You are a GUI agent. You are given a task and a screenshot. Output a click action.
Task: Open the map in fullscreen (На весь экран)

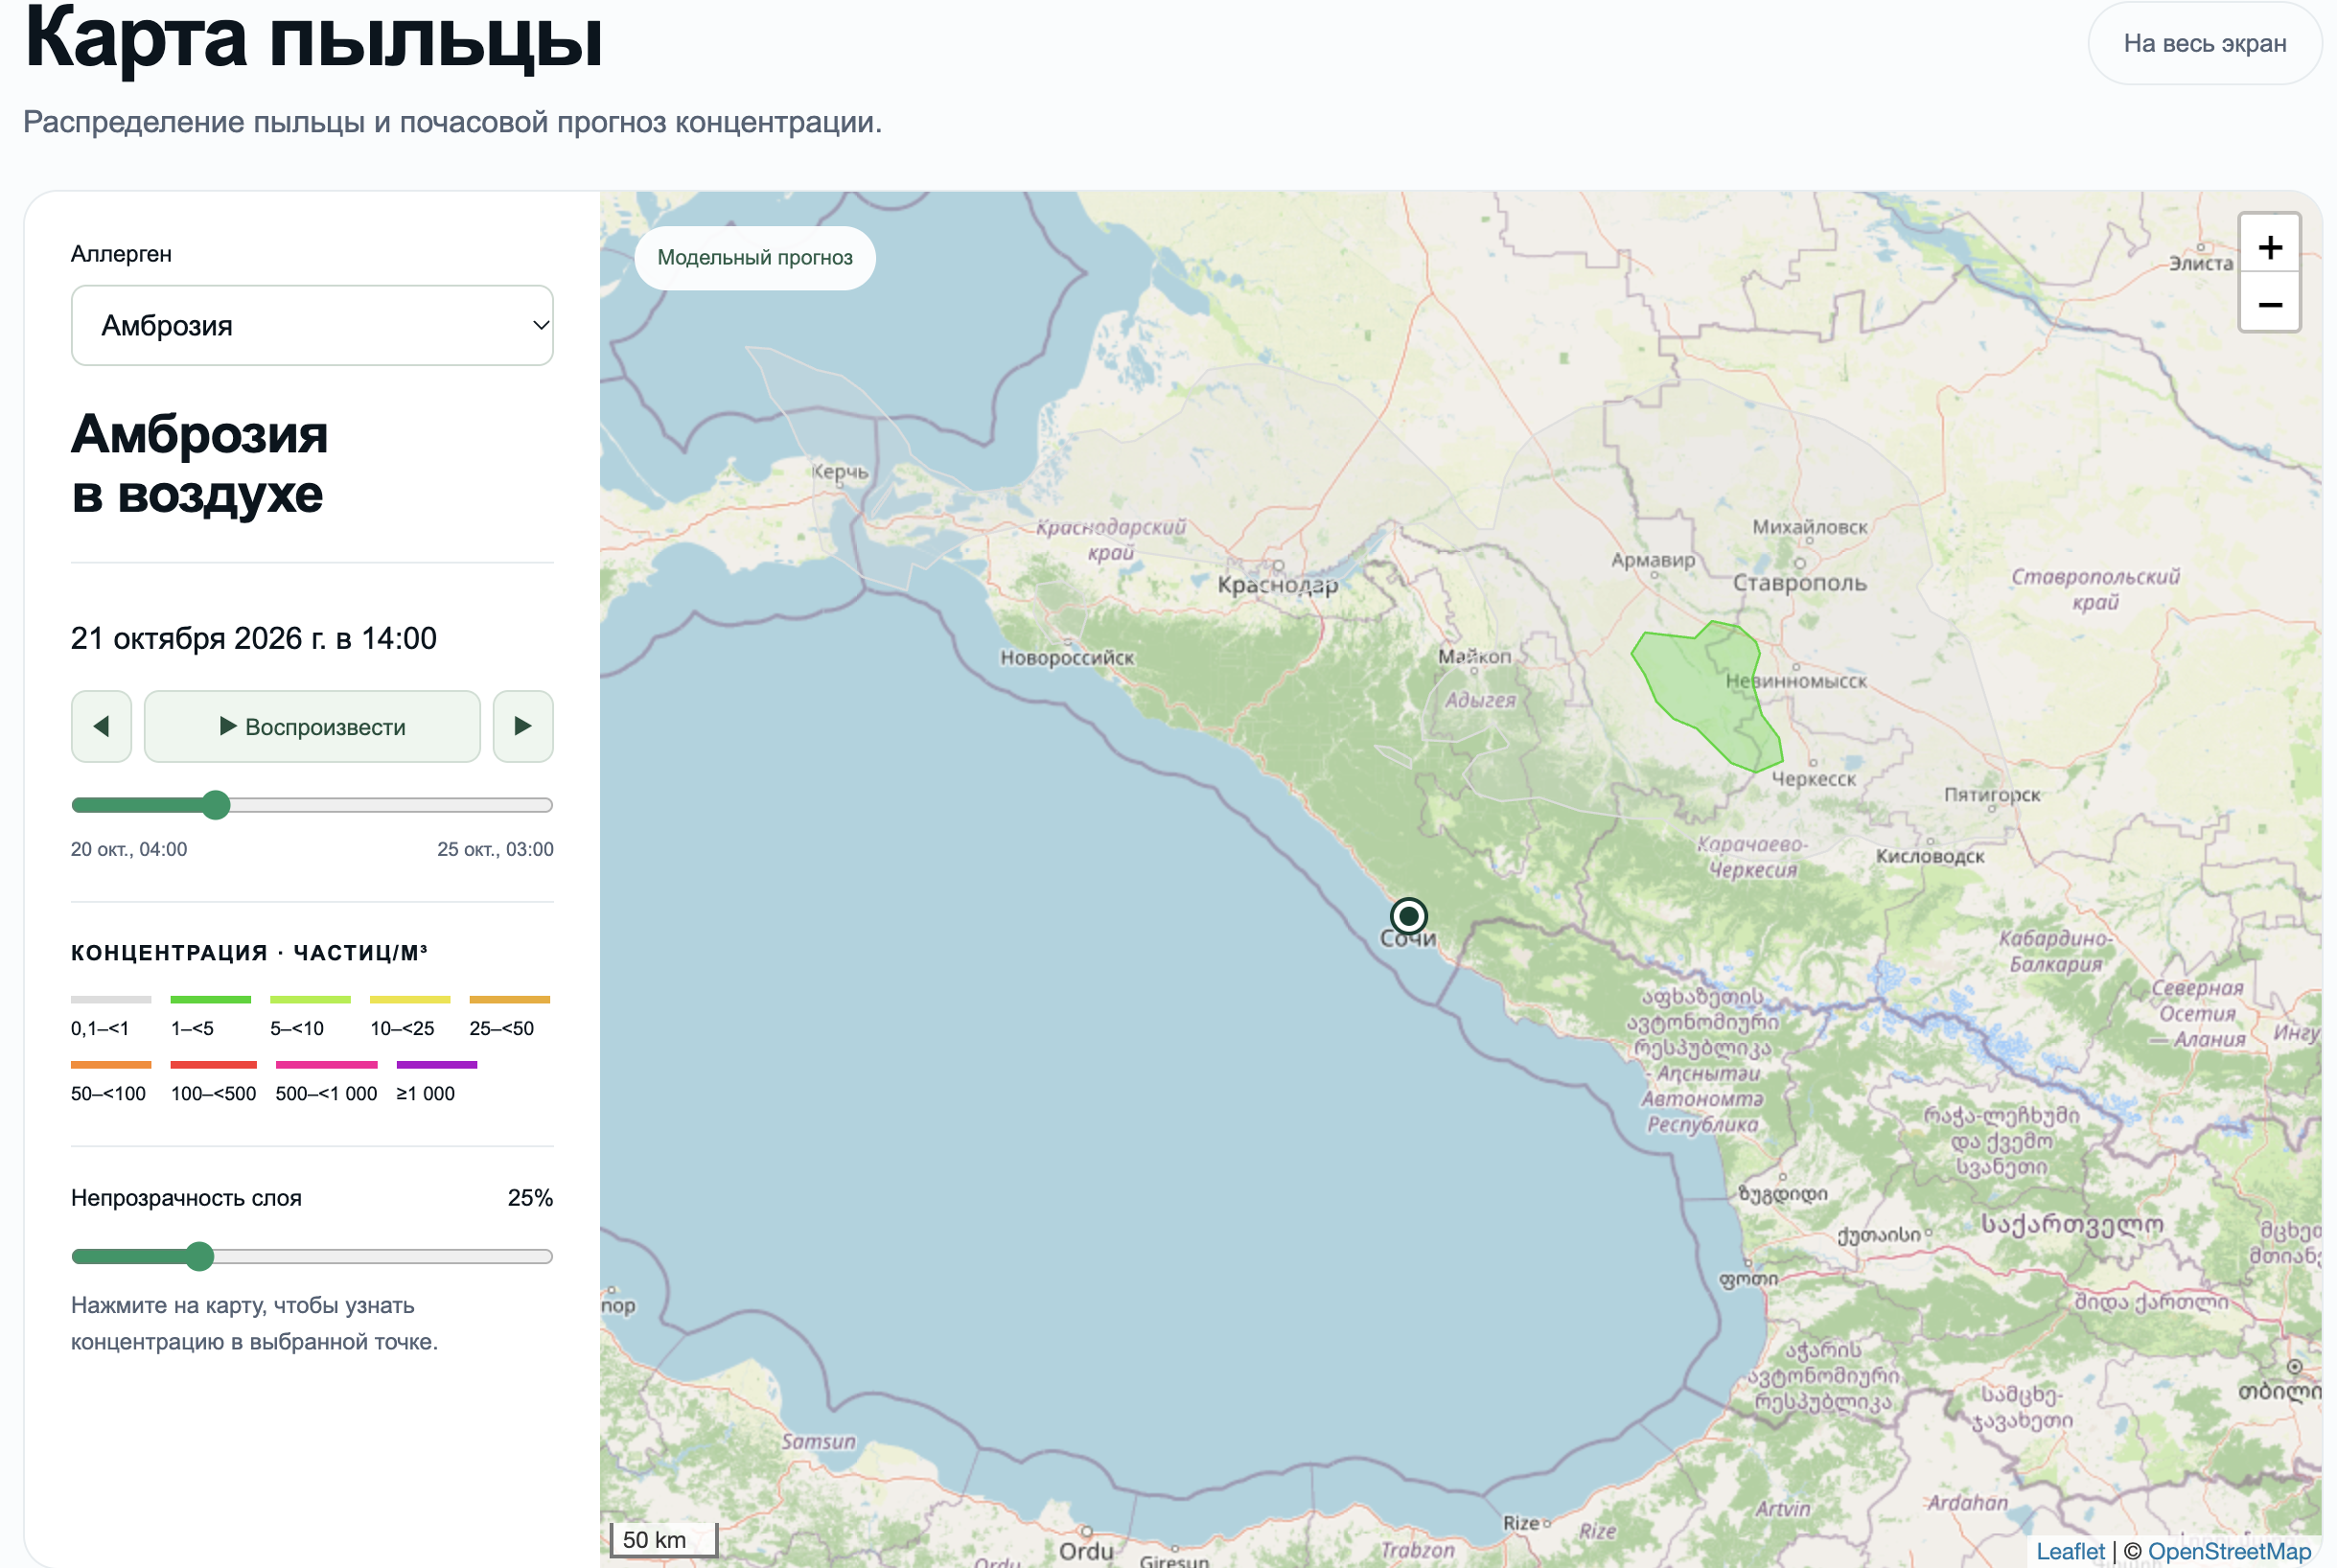[2205, 43]
